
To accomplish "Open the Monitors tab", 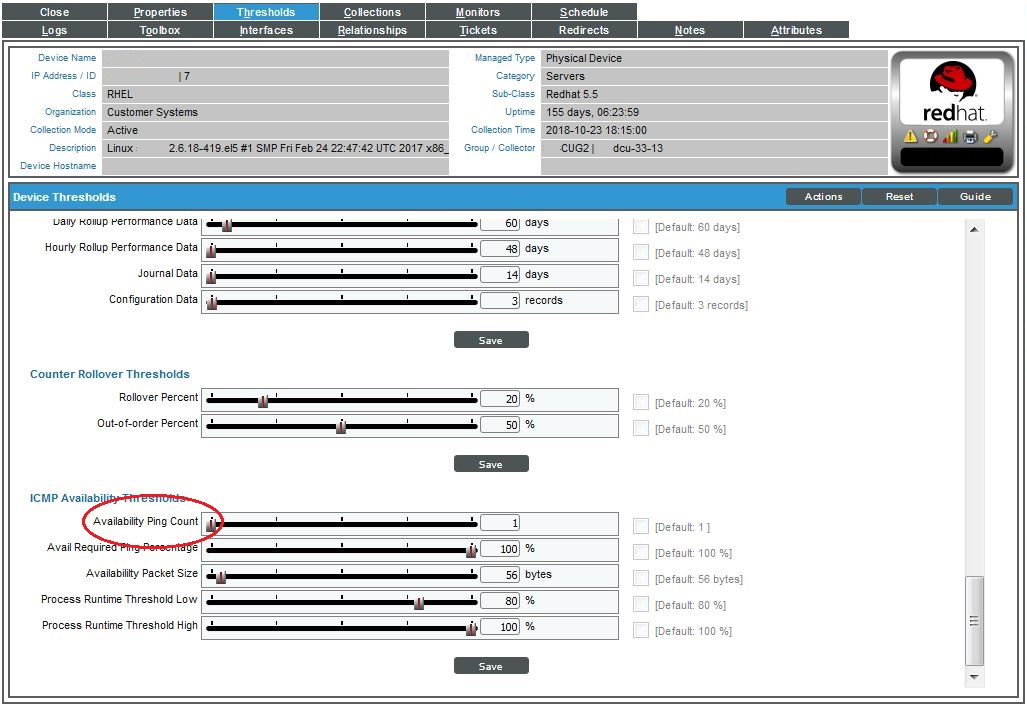I will (x=478, y=11).
